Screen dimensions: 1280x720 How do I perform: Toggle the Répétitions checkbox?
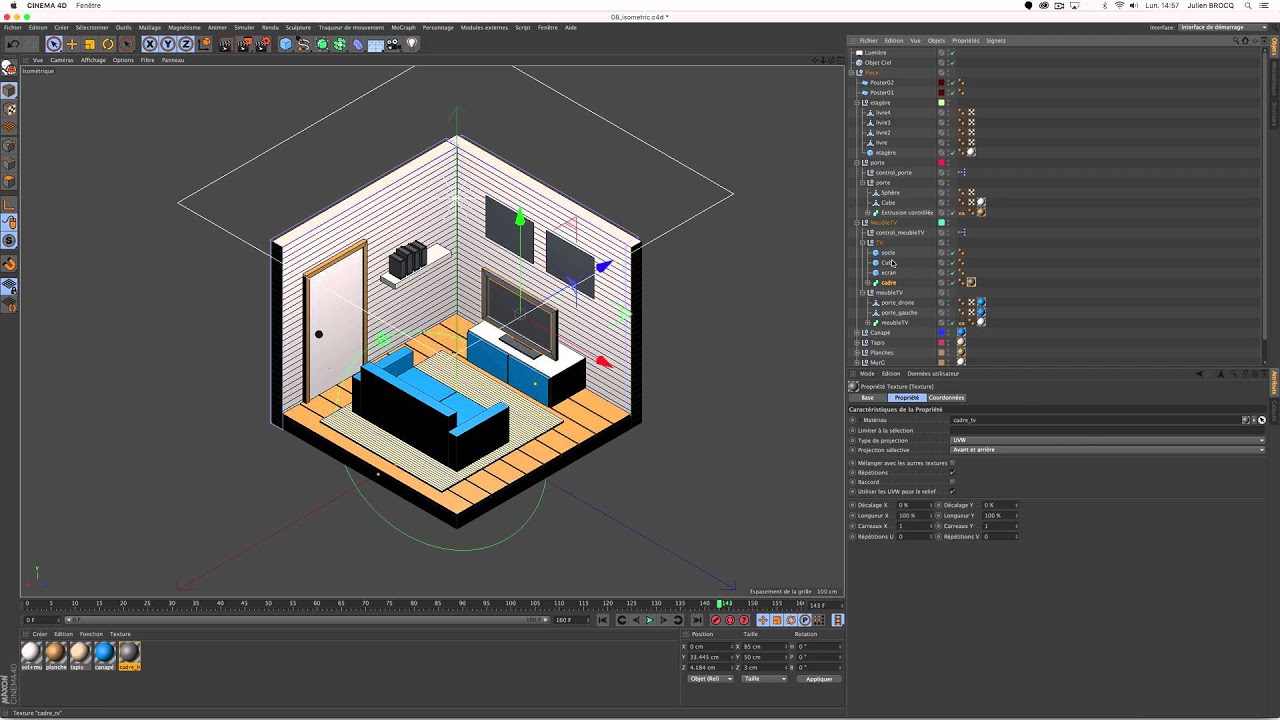pyautogui.click(x=952, y=473)
